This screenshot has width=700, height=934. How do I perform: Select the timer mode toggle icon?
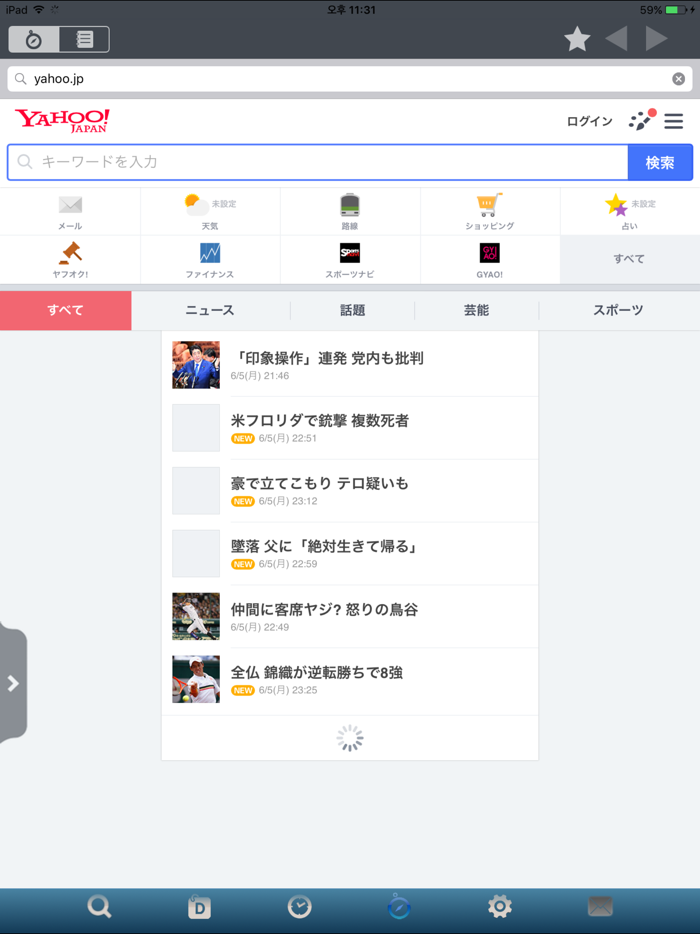(34, 39)
